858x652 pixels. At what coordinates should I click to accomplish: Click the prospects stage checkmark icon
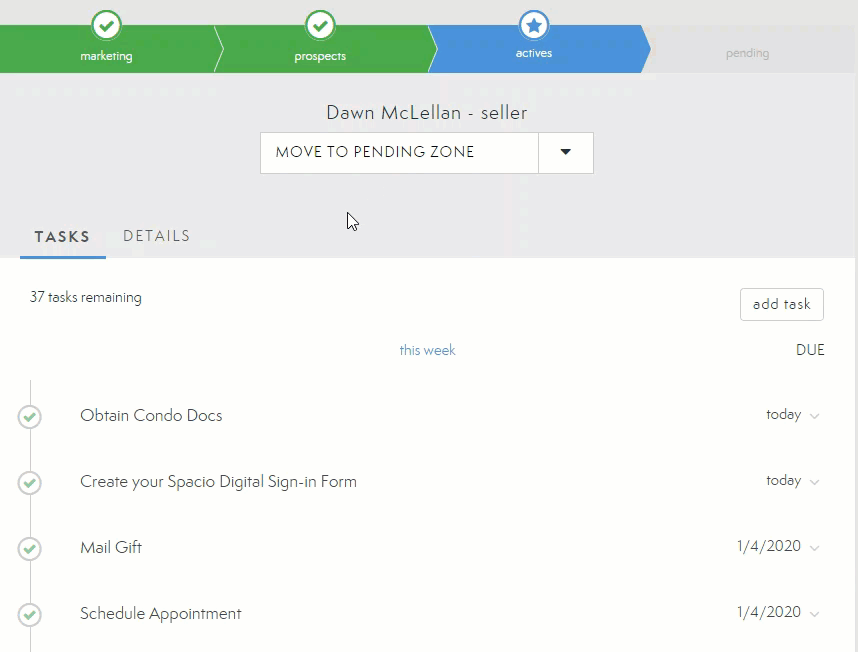[320, 25]
